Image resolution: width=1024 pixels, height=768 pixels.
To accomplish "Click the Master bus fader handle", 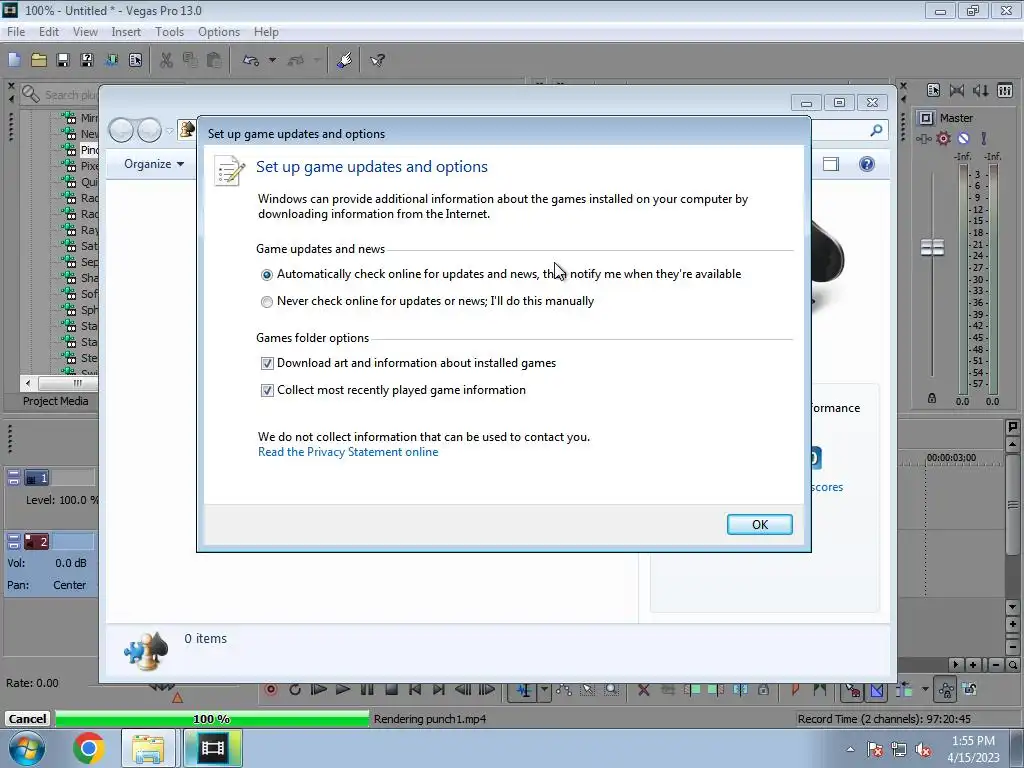I will tap(932, 248).
